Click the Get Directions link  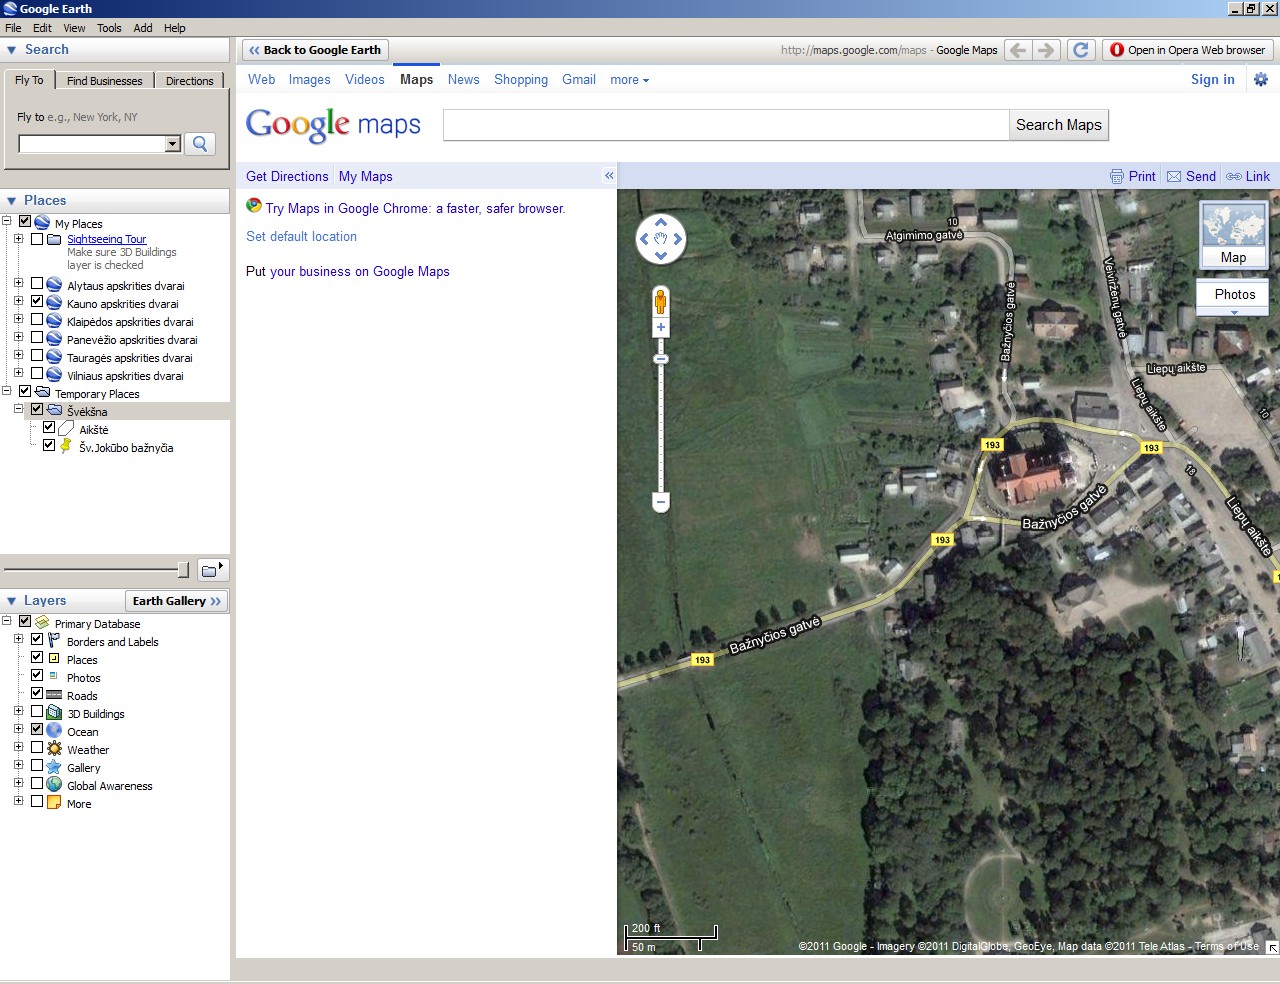pos(287,176)
